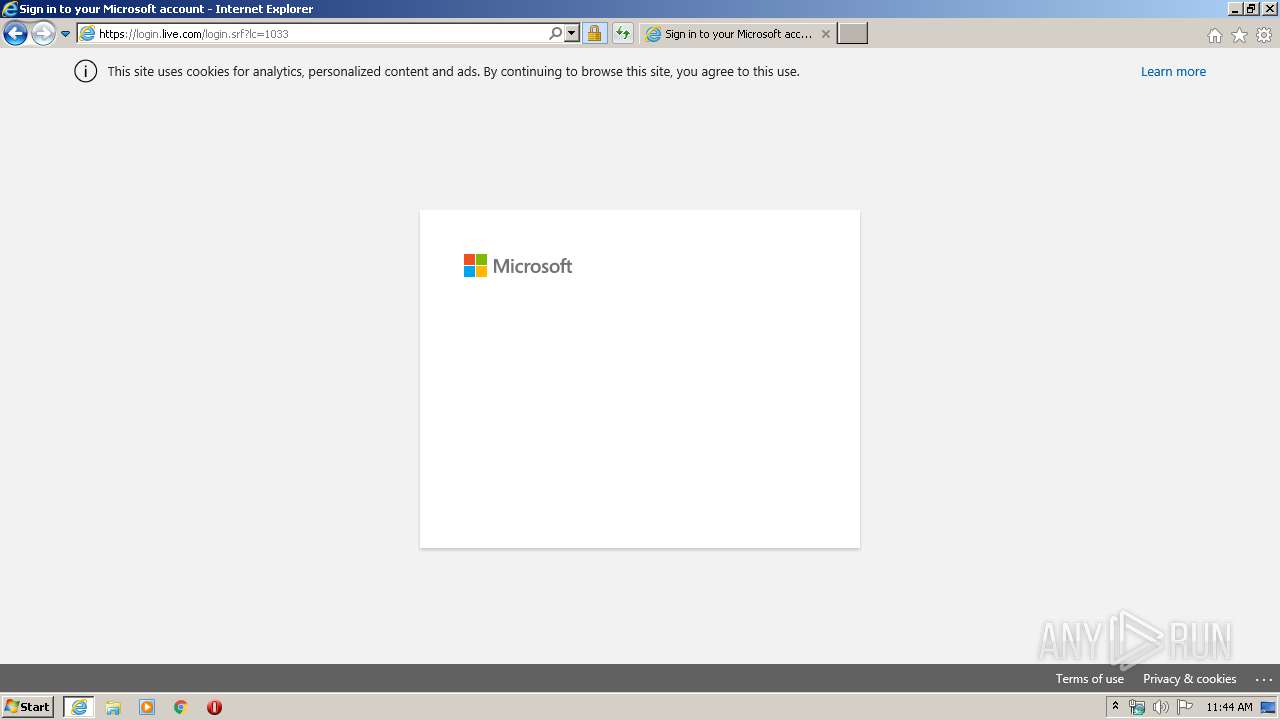Open the red shield taskbar icon
The height and width of the screenshot is (720, 1280).
pyautogui.click(x=214, y=707)
